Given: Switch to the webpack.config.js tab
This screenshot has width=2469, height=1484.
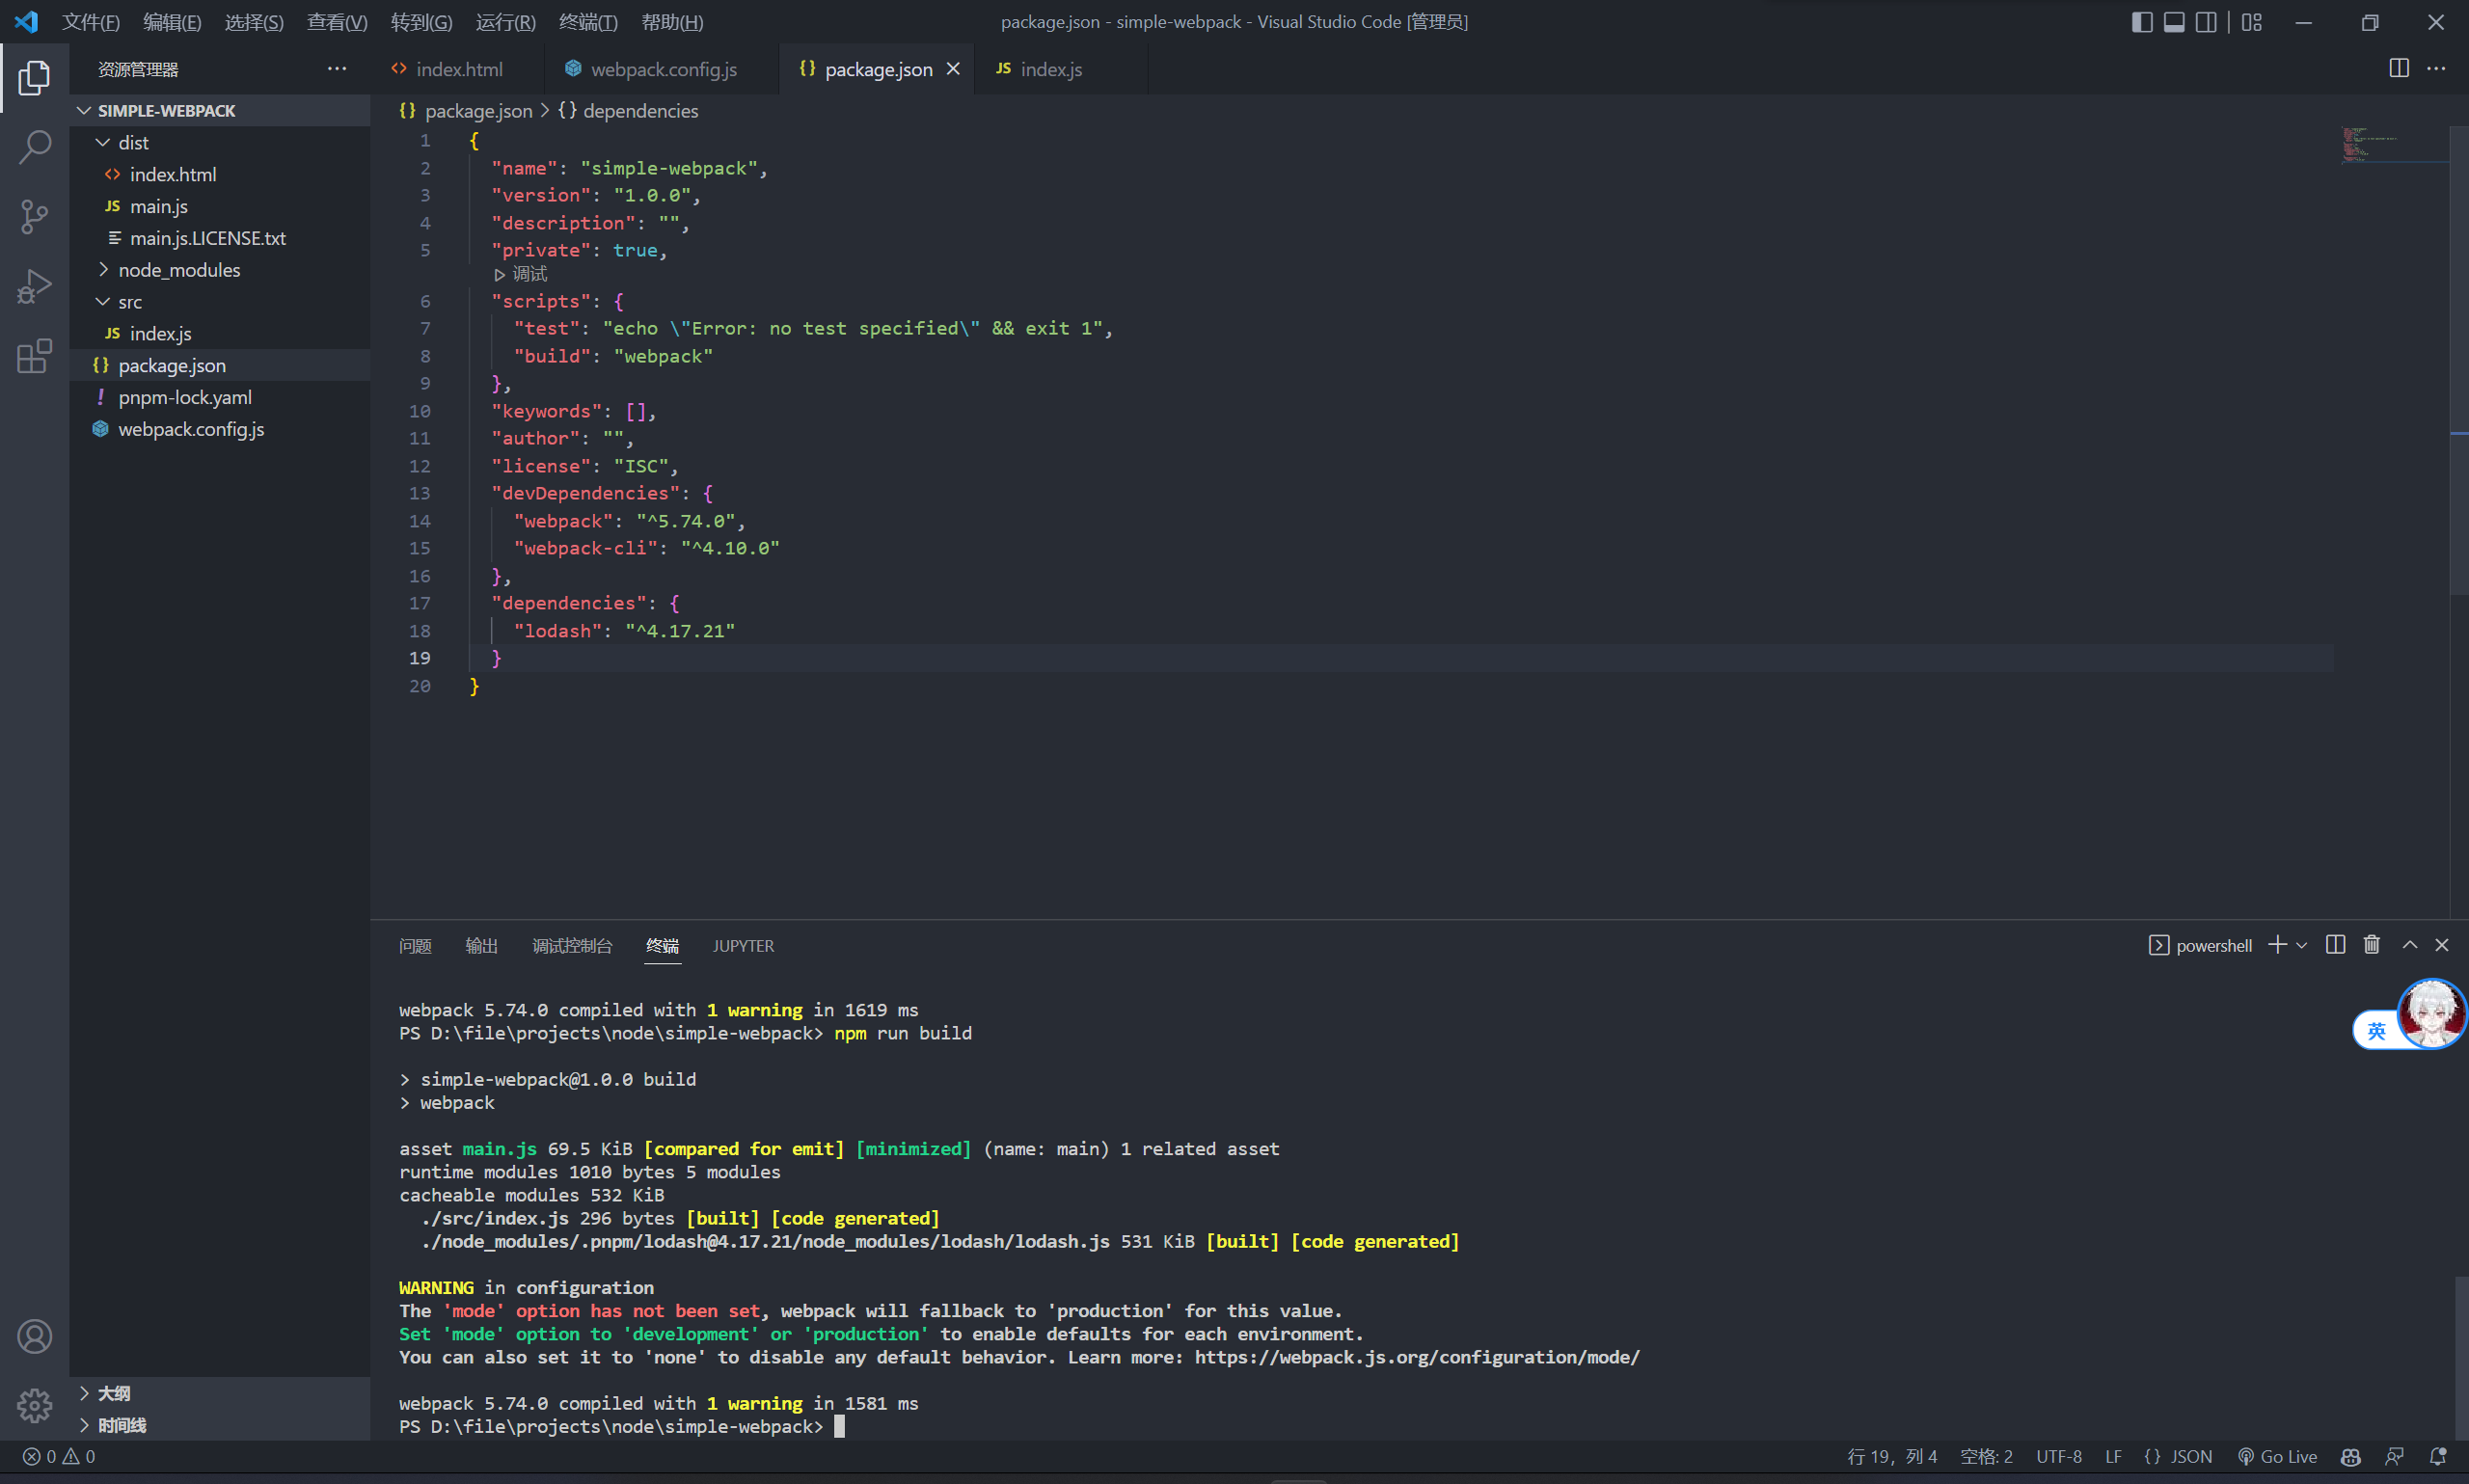Looking at the screenshot, I should 662,69.
